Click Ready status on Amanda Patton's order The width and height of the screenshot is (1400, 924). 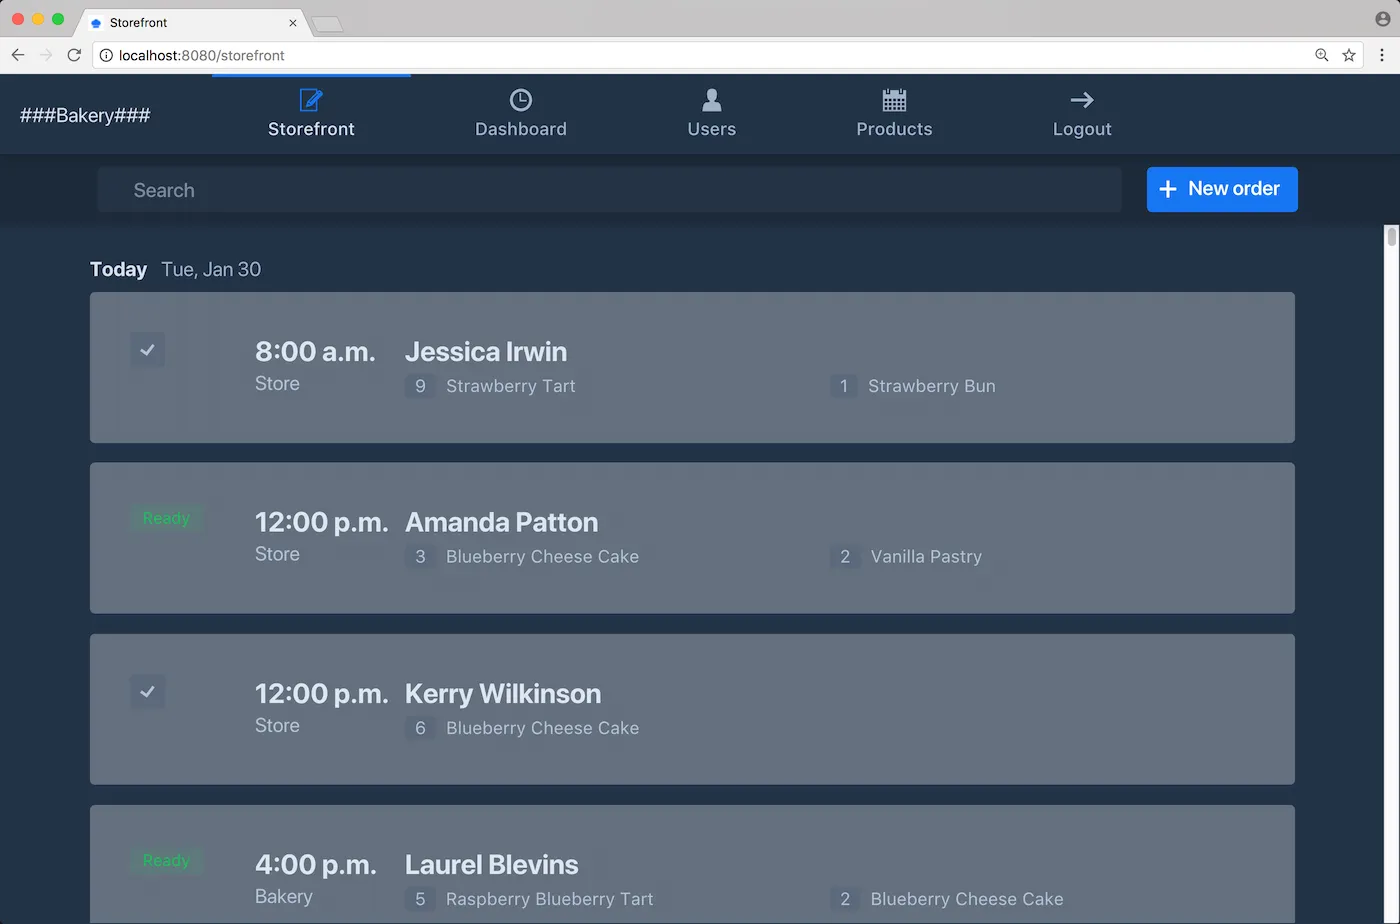166,518
